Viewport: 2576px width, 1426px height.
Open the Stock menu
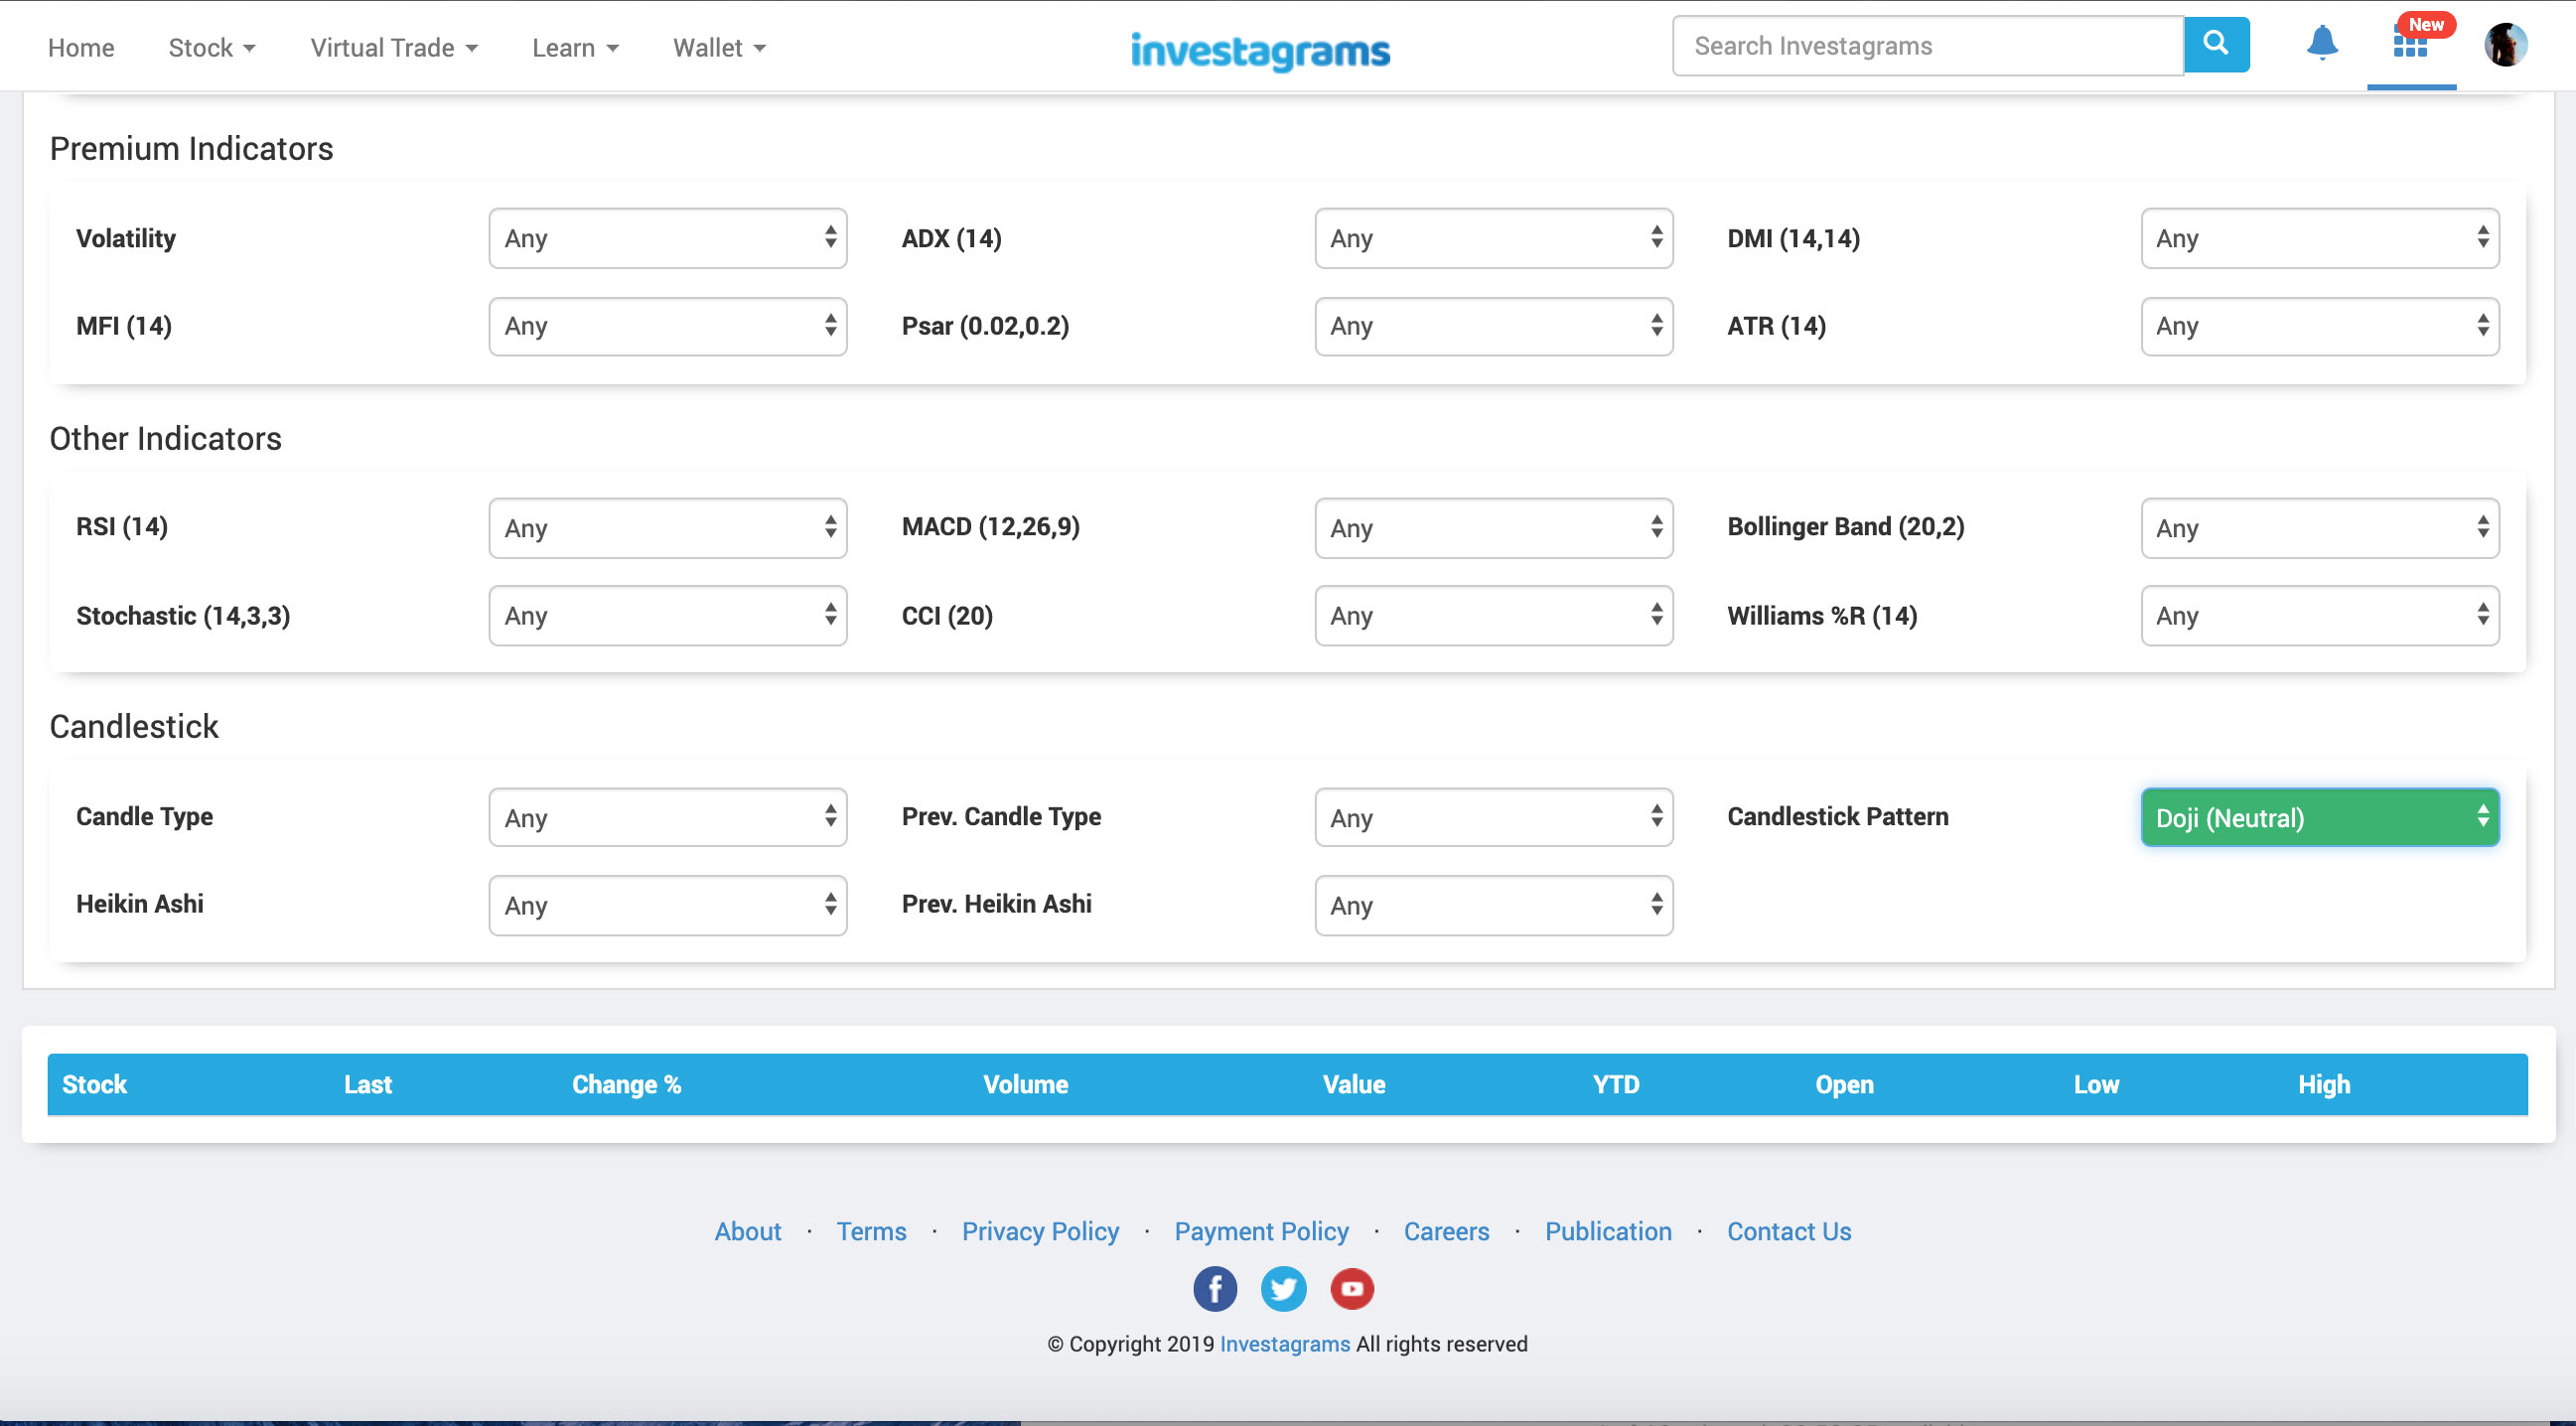(x=212, y=47)
